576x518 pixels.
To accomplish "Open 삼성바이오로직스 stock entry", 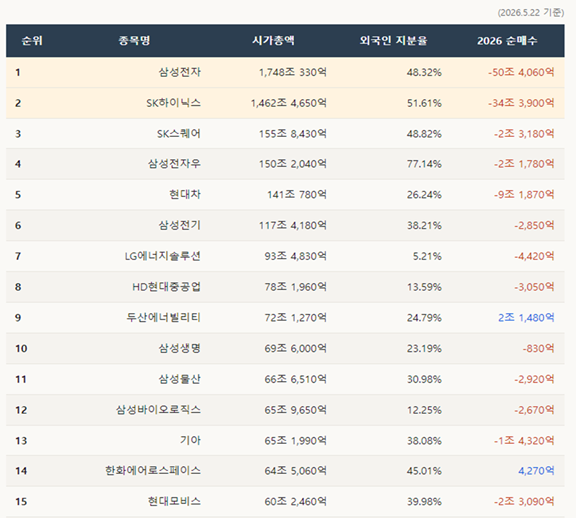I will [x=158, y=410].
